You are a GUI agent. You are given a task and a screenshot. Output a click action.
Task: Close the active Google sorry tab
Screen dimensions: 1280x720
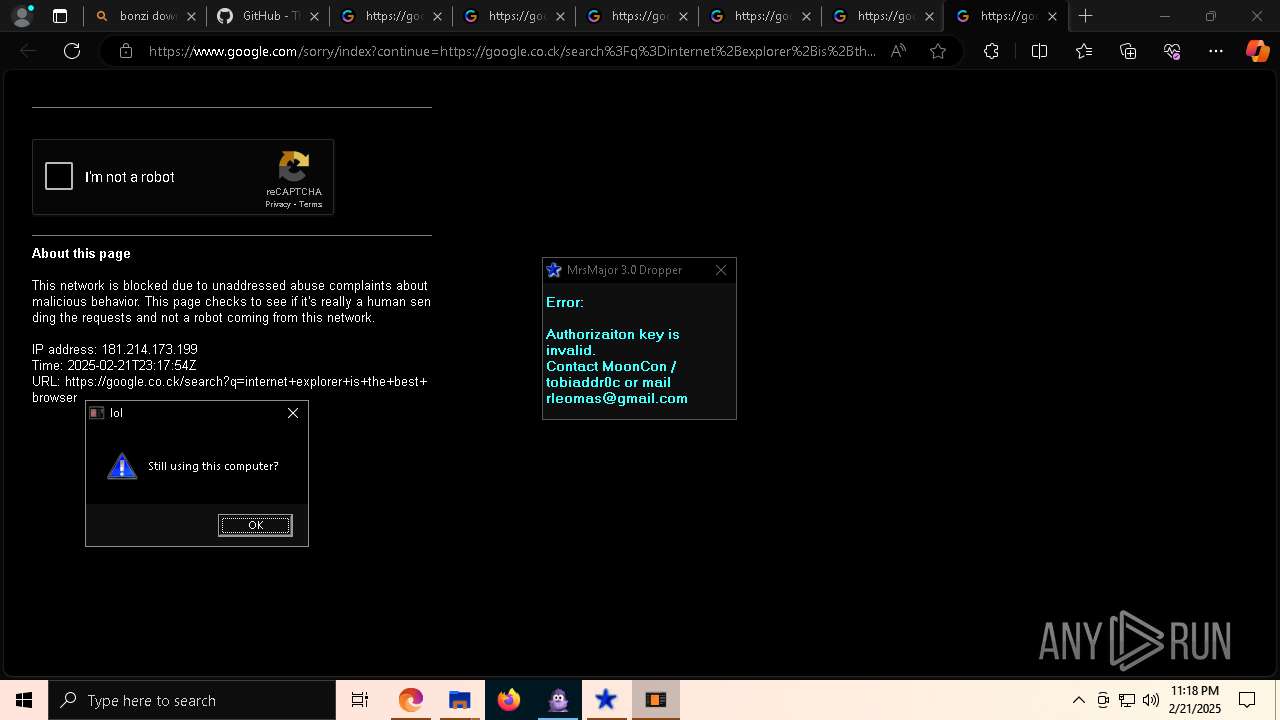1052,16
